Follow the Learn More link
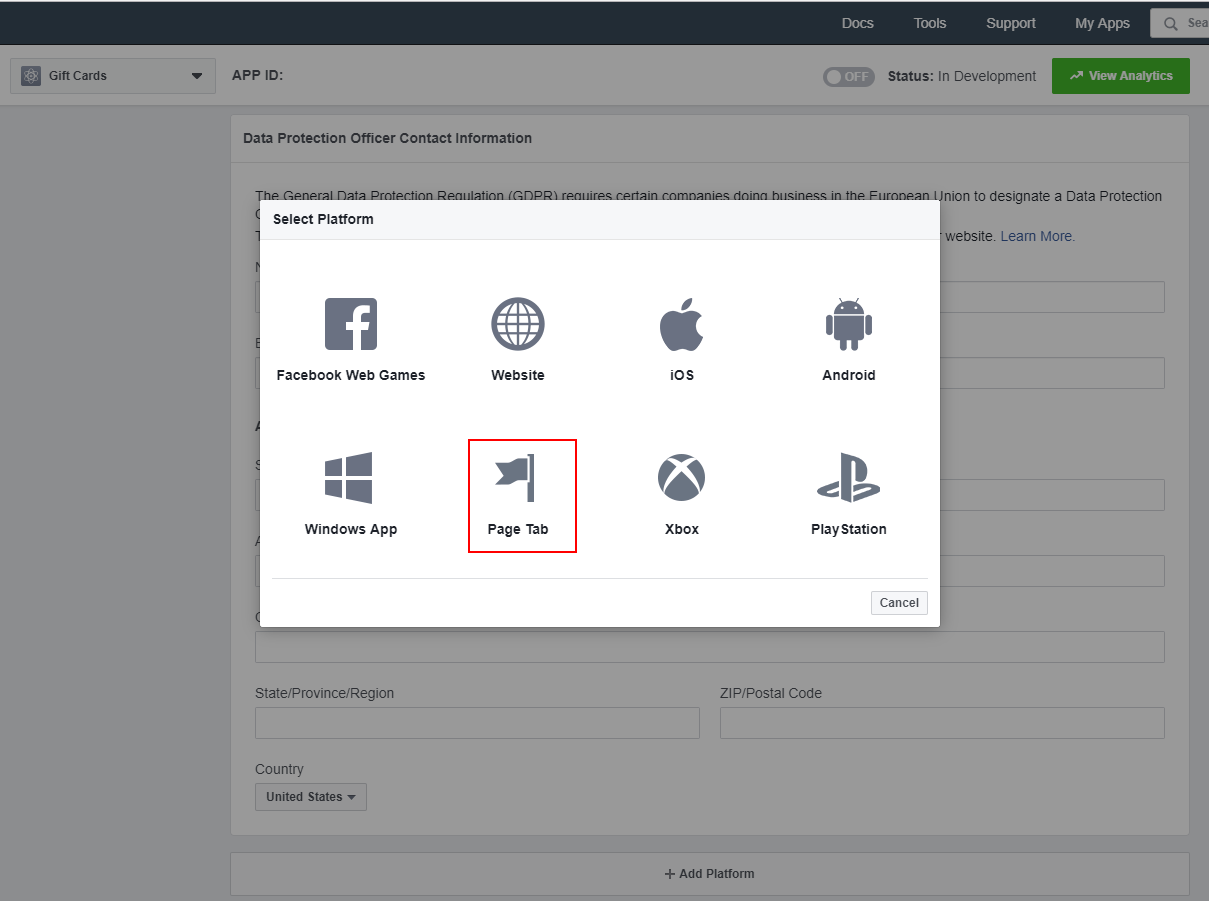 pyautogui.click(x=1037, y=236)
